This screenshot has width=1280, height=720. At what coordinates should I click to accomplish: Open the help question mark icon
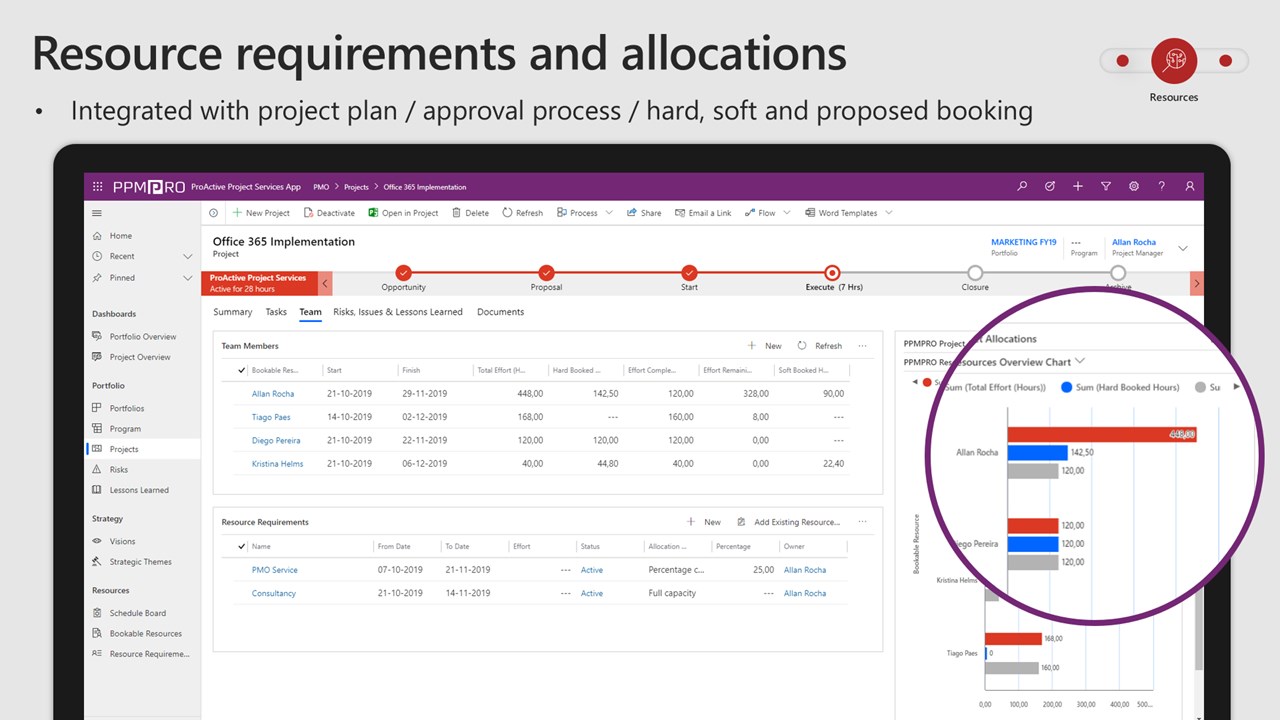coord(1162,186)
